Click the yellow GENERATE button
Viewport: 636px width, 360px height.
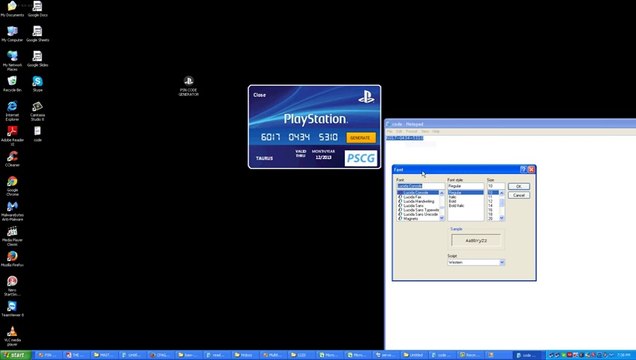tap(361, 138)
